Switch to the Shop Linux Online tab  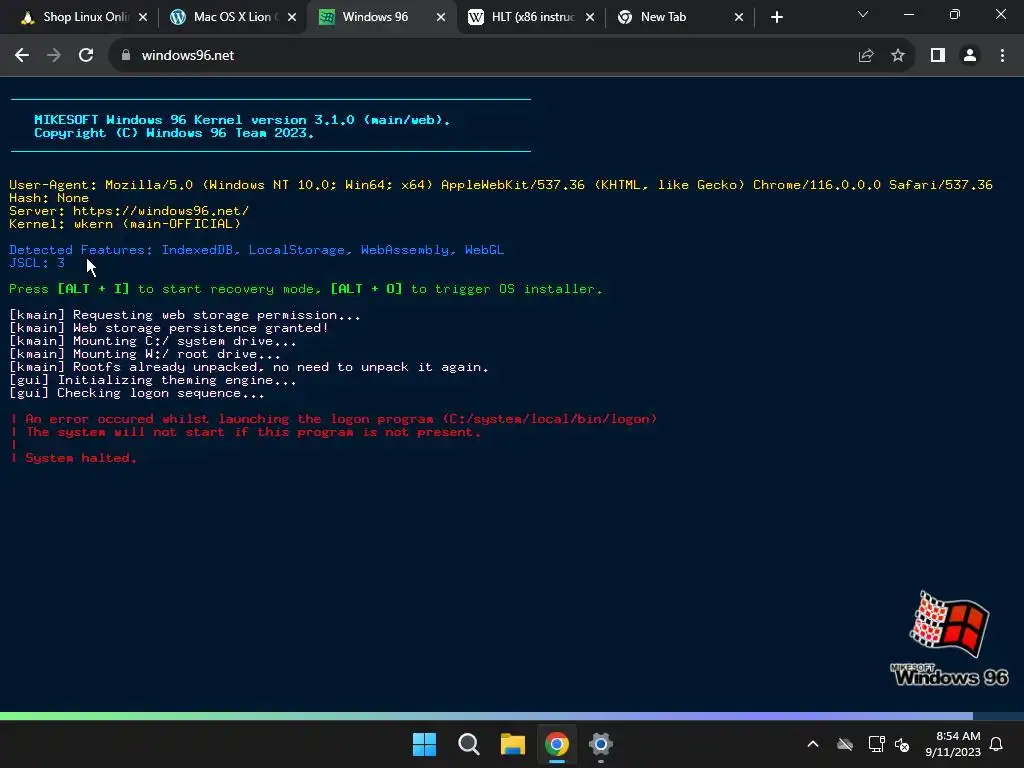click(x=74, y=18)
